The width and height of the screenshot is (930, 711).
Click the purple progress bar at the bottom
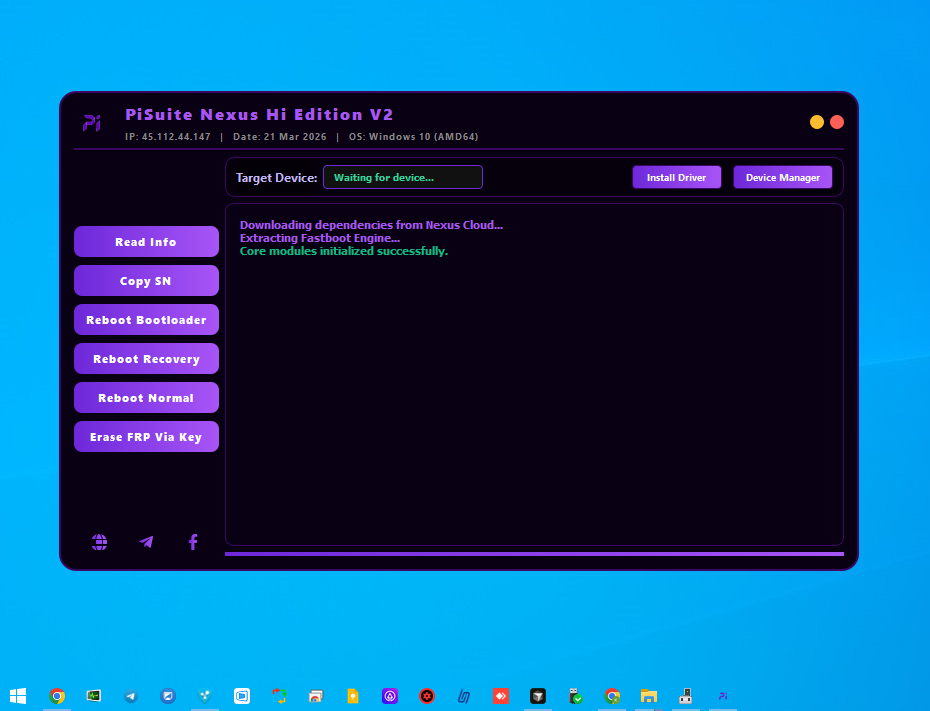pyautogui.click(x=534, y=553)
